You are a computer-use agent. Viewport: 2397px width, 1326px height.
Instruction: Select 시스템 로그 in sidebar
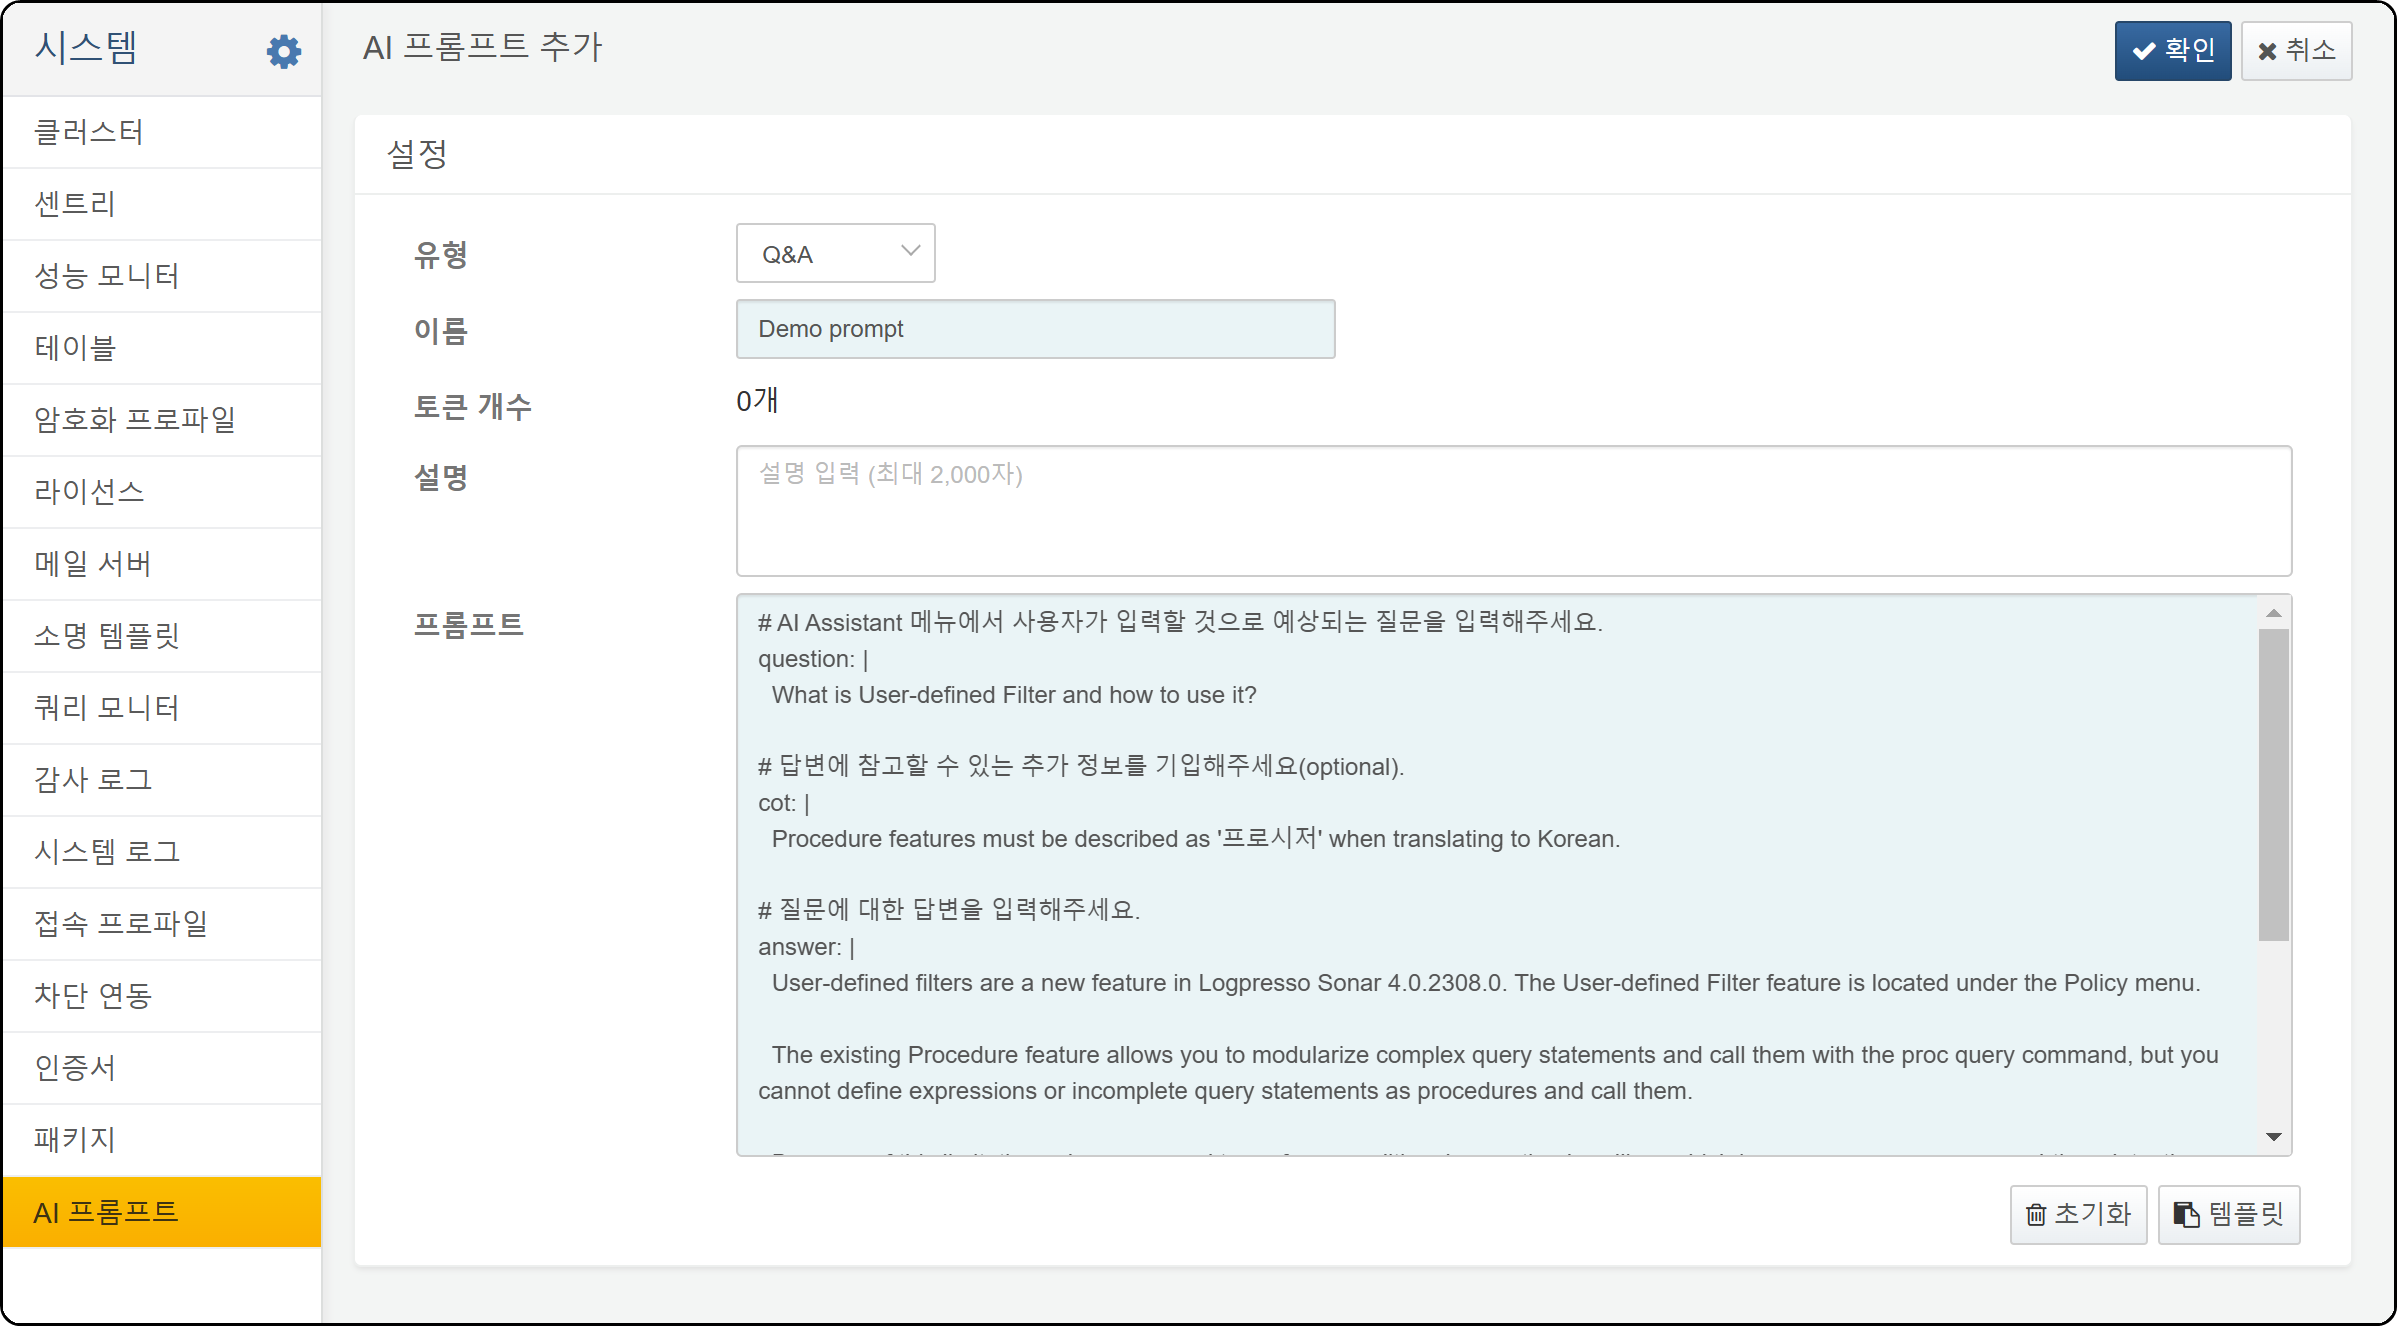click(x=162, y=852)
